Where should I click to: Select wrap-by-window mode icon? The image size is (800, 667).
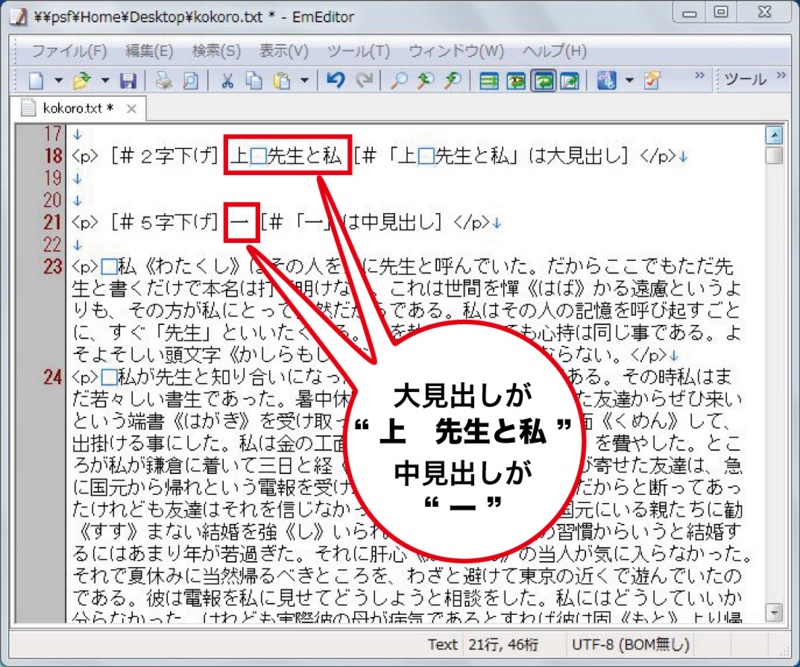point(545,83)
